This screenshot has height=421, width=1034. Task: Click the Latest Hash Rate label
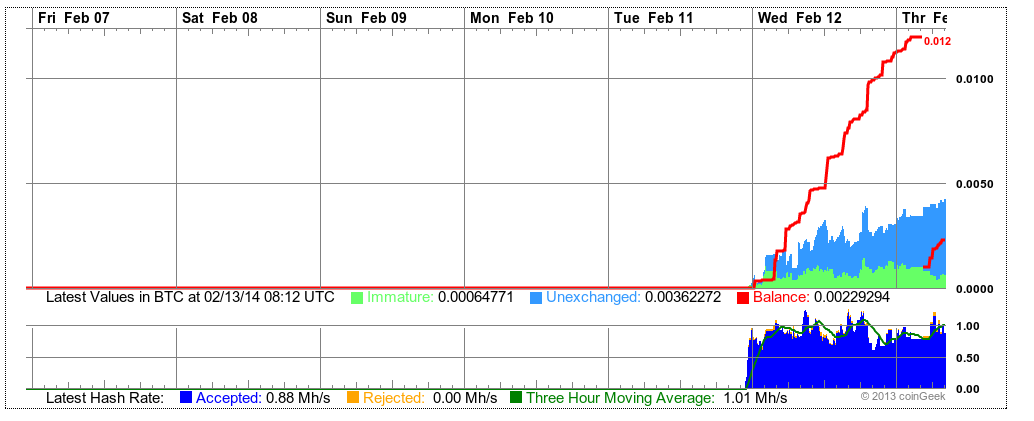coord(104,398)
